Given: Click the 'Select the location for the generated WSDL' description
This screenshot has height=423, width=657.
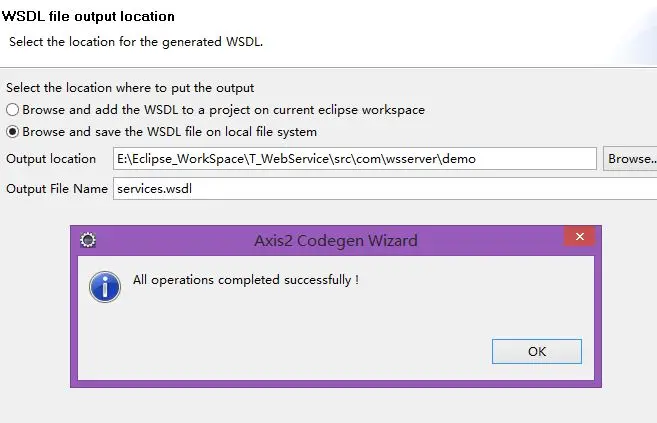Looking at the screenshot, I should pos(136,42).
